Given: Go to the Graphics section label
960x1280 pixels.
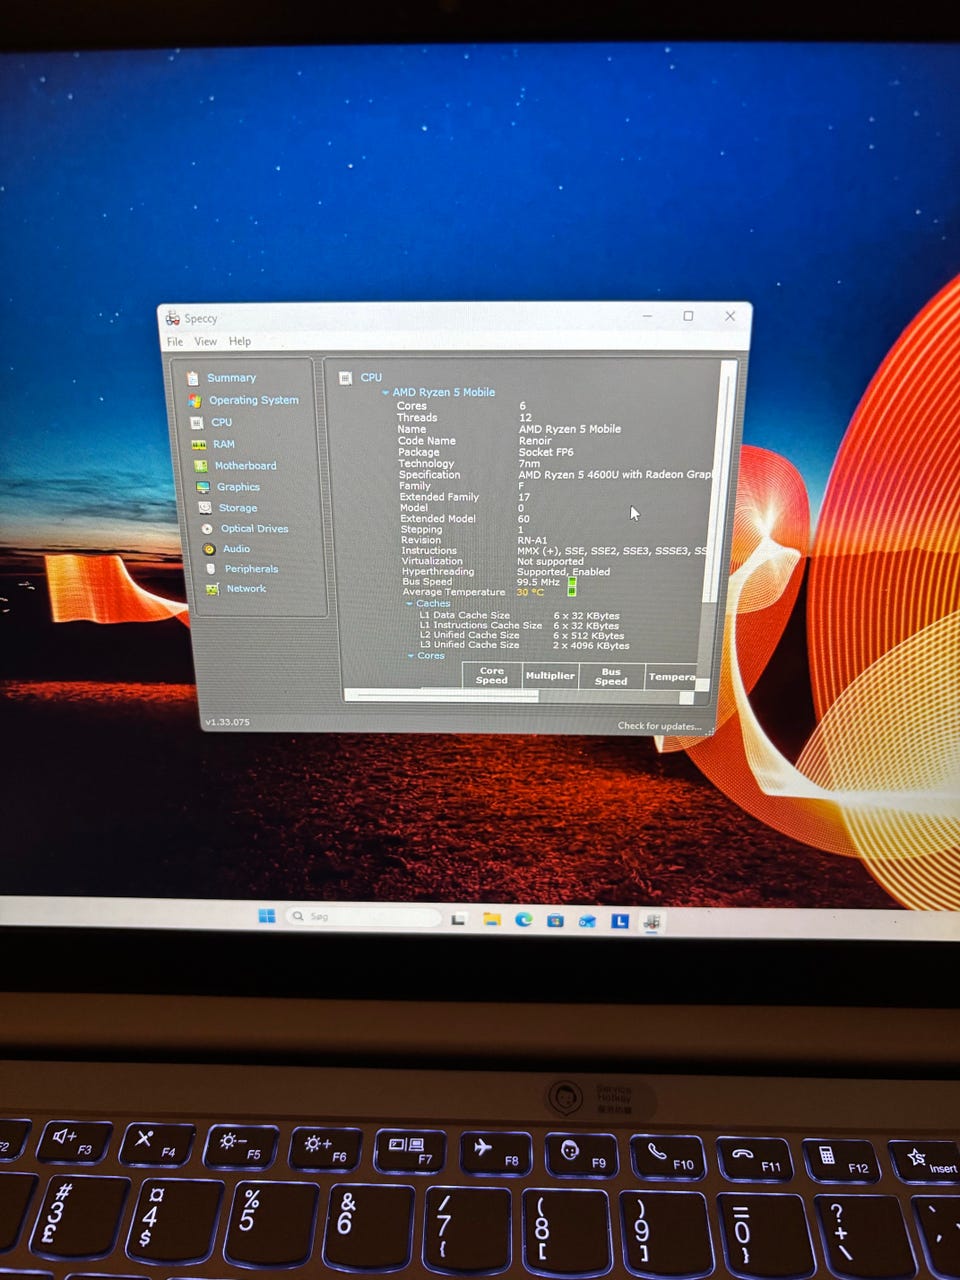Looking at the screenshot, I should 238,487.
